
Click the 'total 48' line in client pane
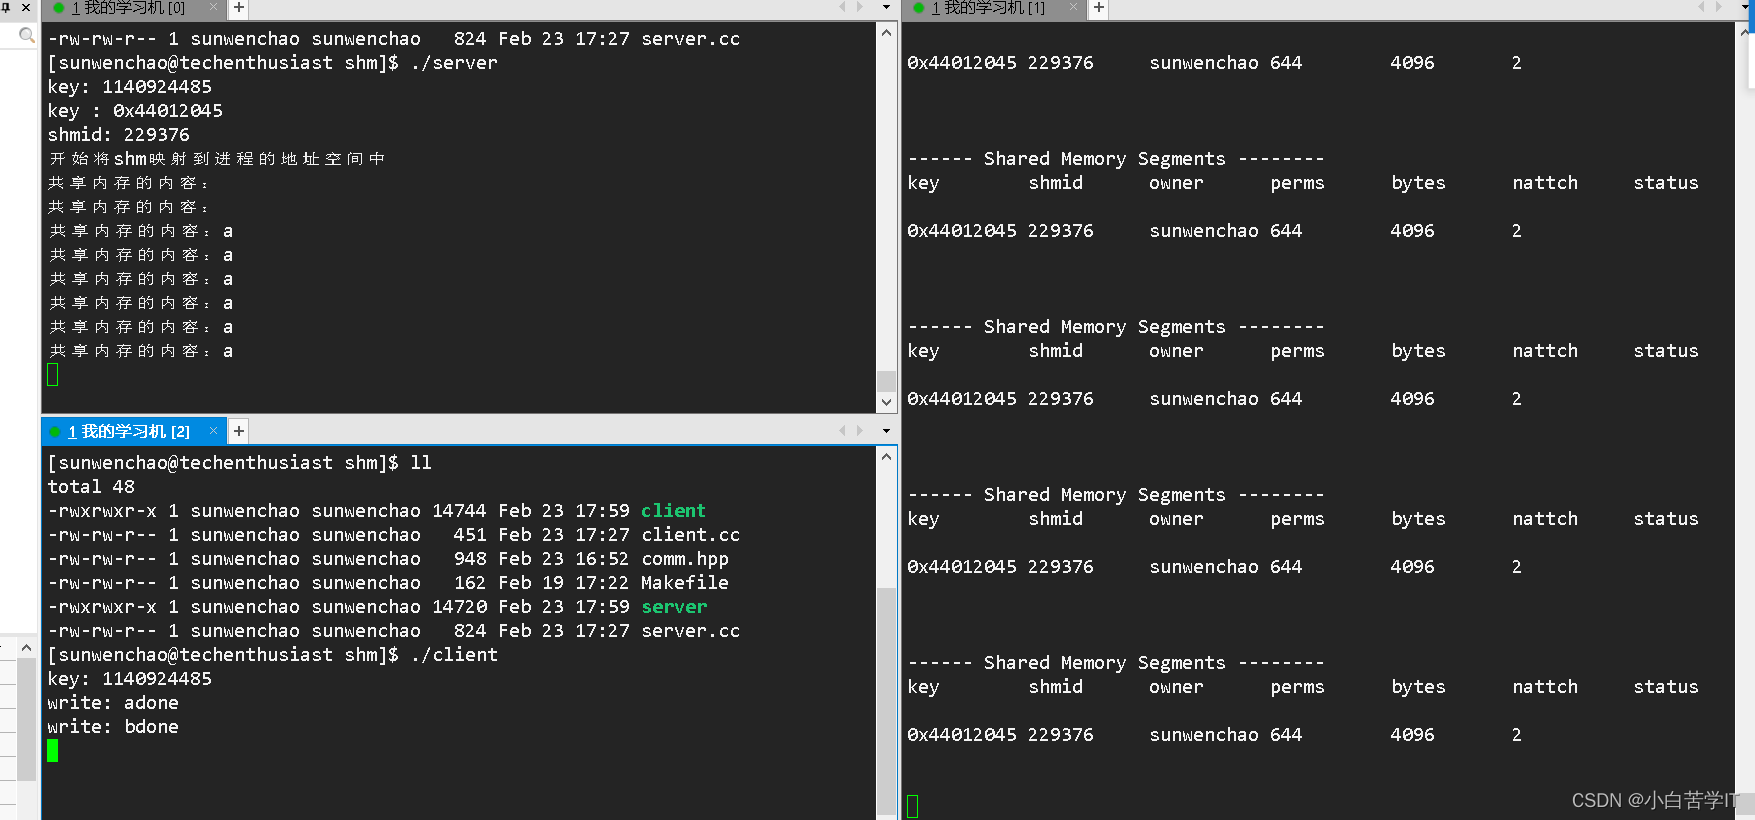[x=91, y=487]
